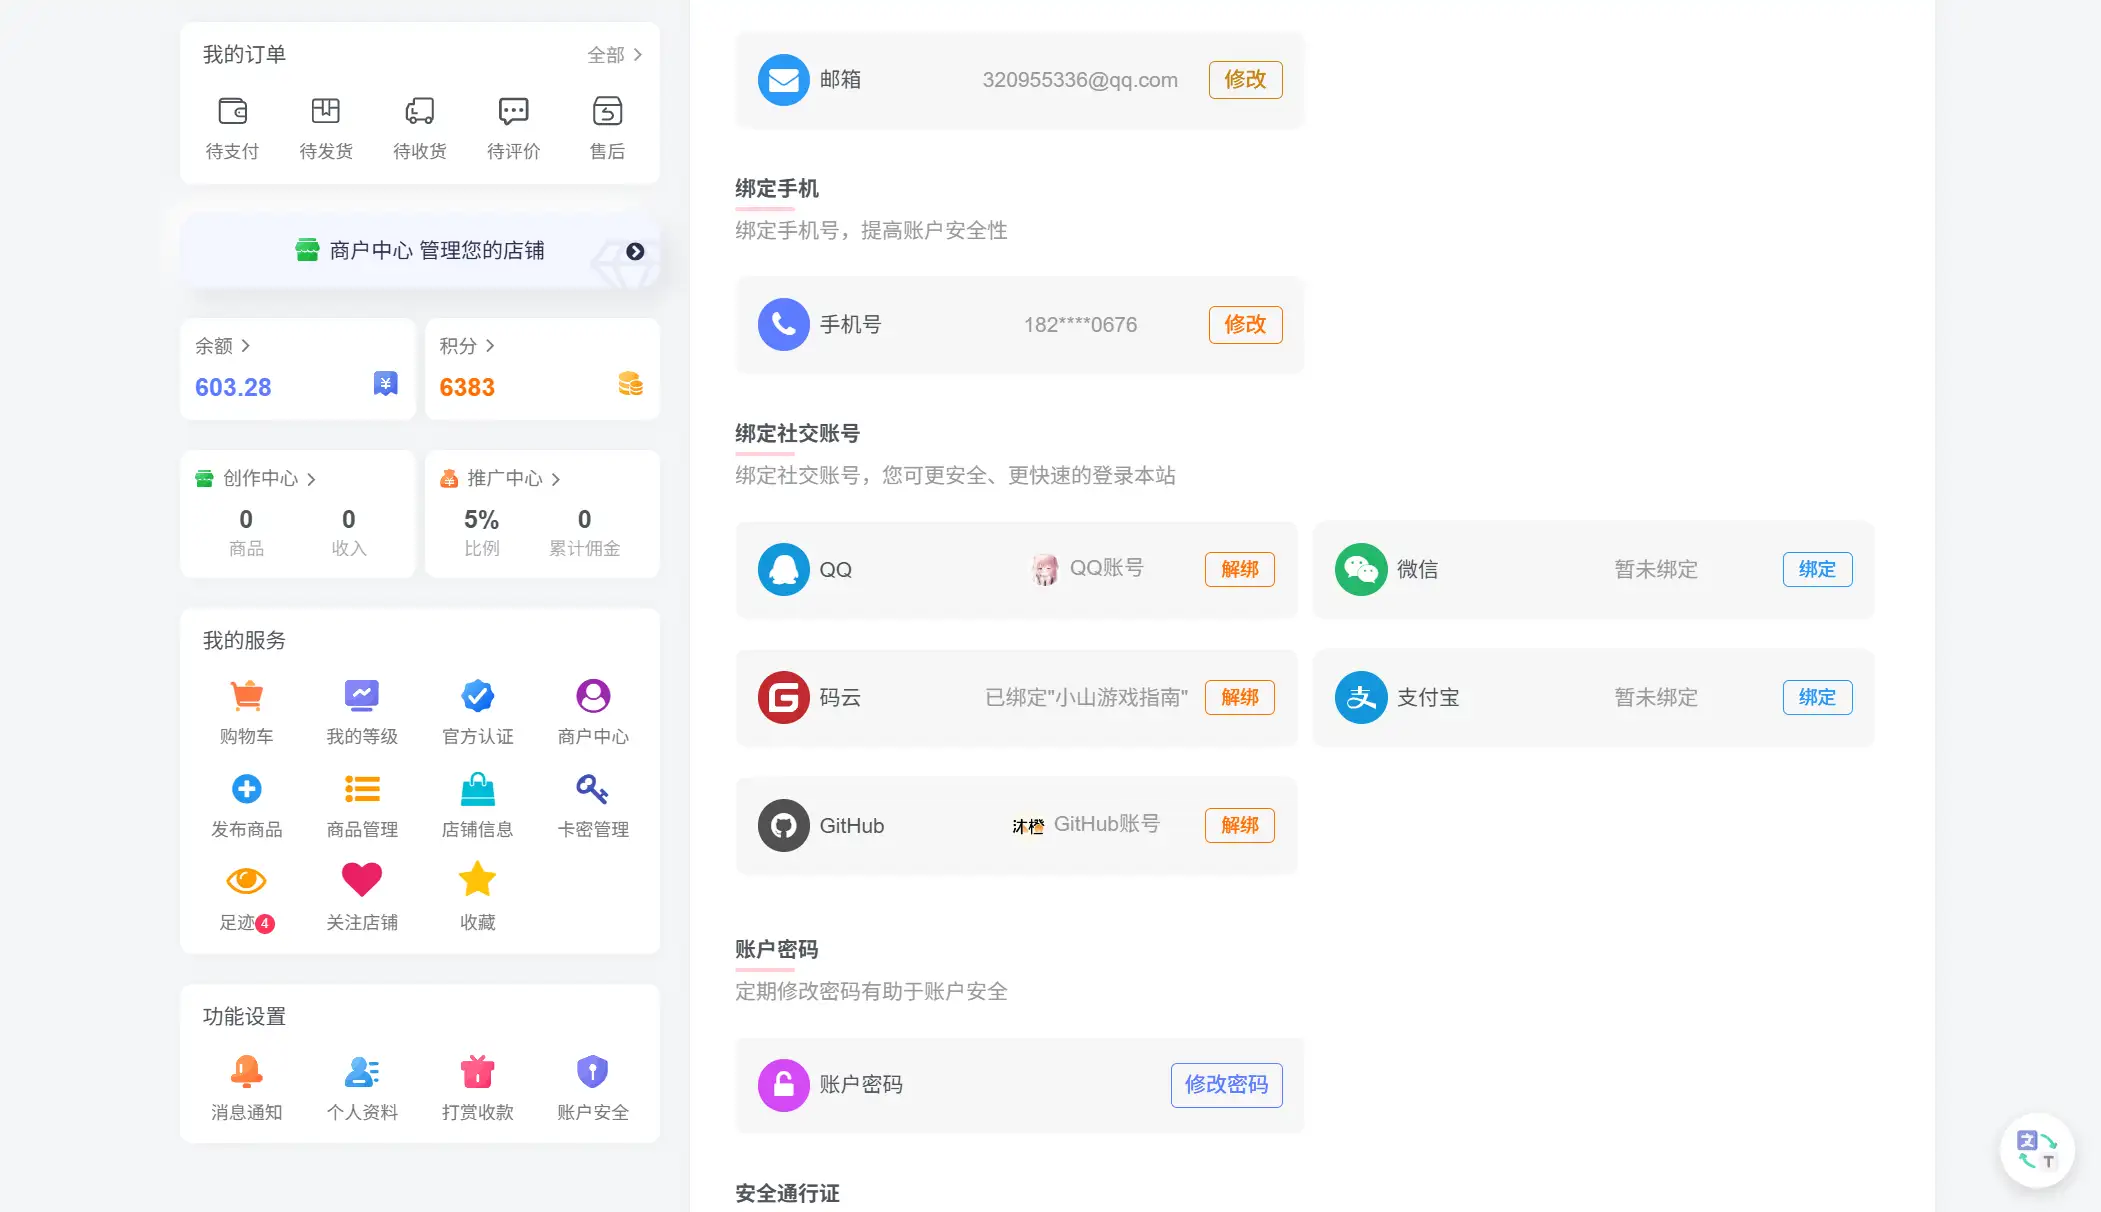The height and width of the screenshot is (1212, 2101).
Task: Click the purple lock password icon
Action: (783, 1085)
